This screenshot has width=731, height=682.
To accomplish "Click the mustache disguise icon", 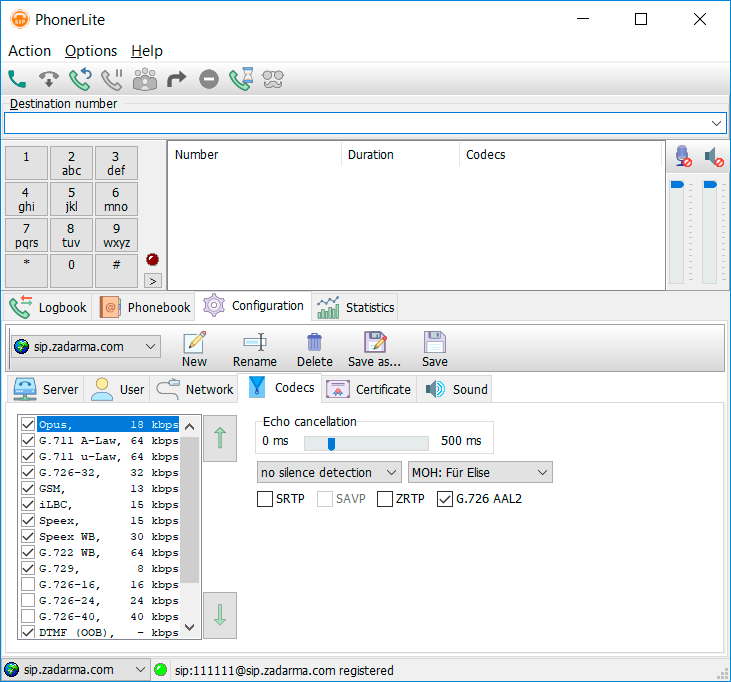I will point(273,79).
